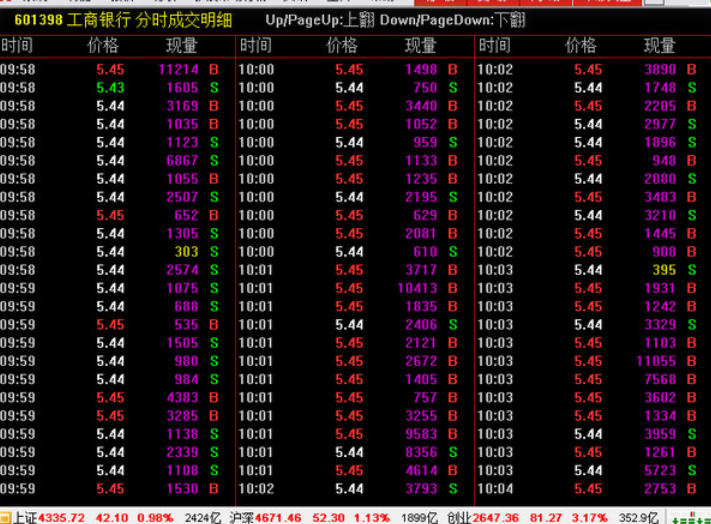Screen dimensions: 711x524
Task: Click the rightmost column's 现量 header
Action: 659,45
